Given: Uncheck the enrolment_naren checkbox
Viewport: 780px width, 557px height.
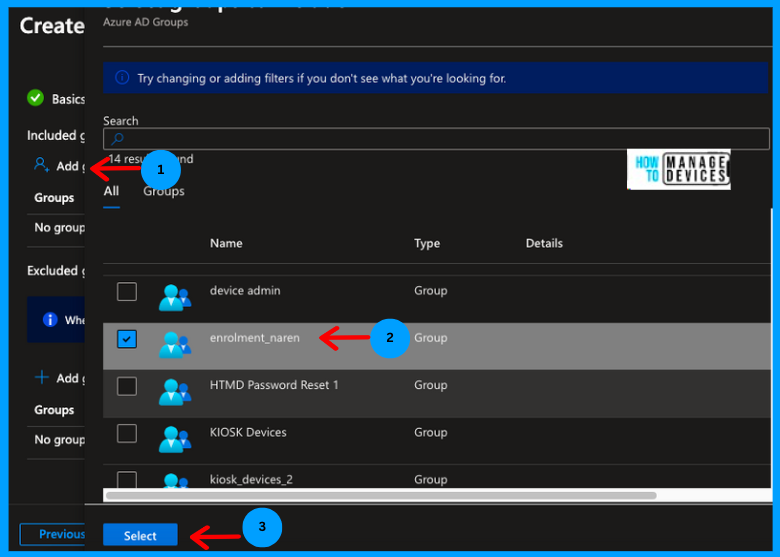Looking at the screenshot, I should [127, 339].
